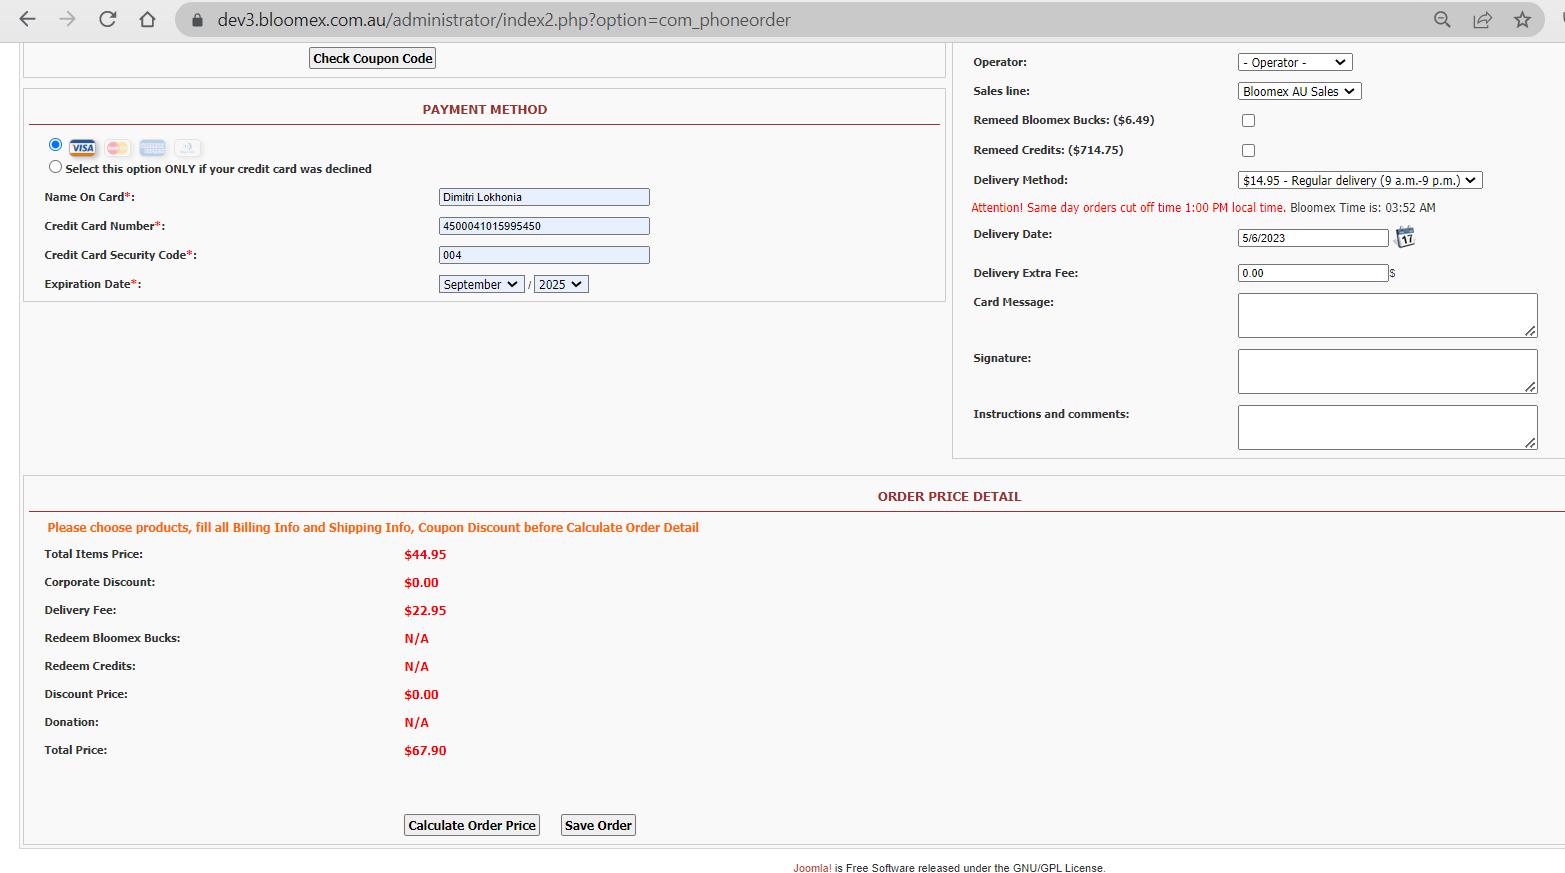The height and width of the screenshot is (873, 1565).
Task: Open delivery date calendar picker
Action: pyautogui.click(x=1405, y=237)
